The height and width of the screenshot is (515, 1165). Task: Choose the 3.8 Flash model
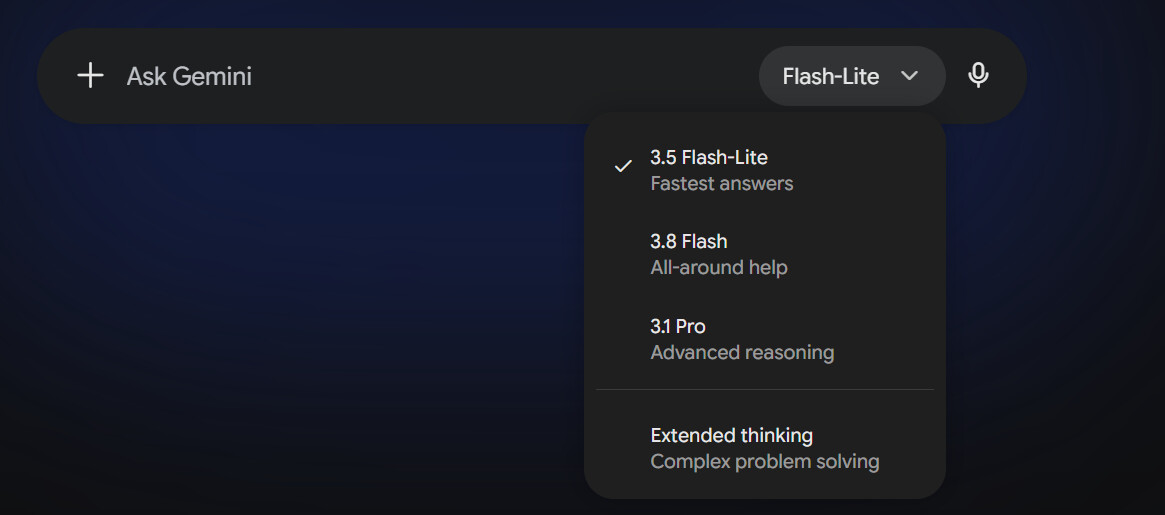pyautogui.click(x=765, y=254)
